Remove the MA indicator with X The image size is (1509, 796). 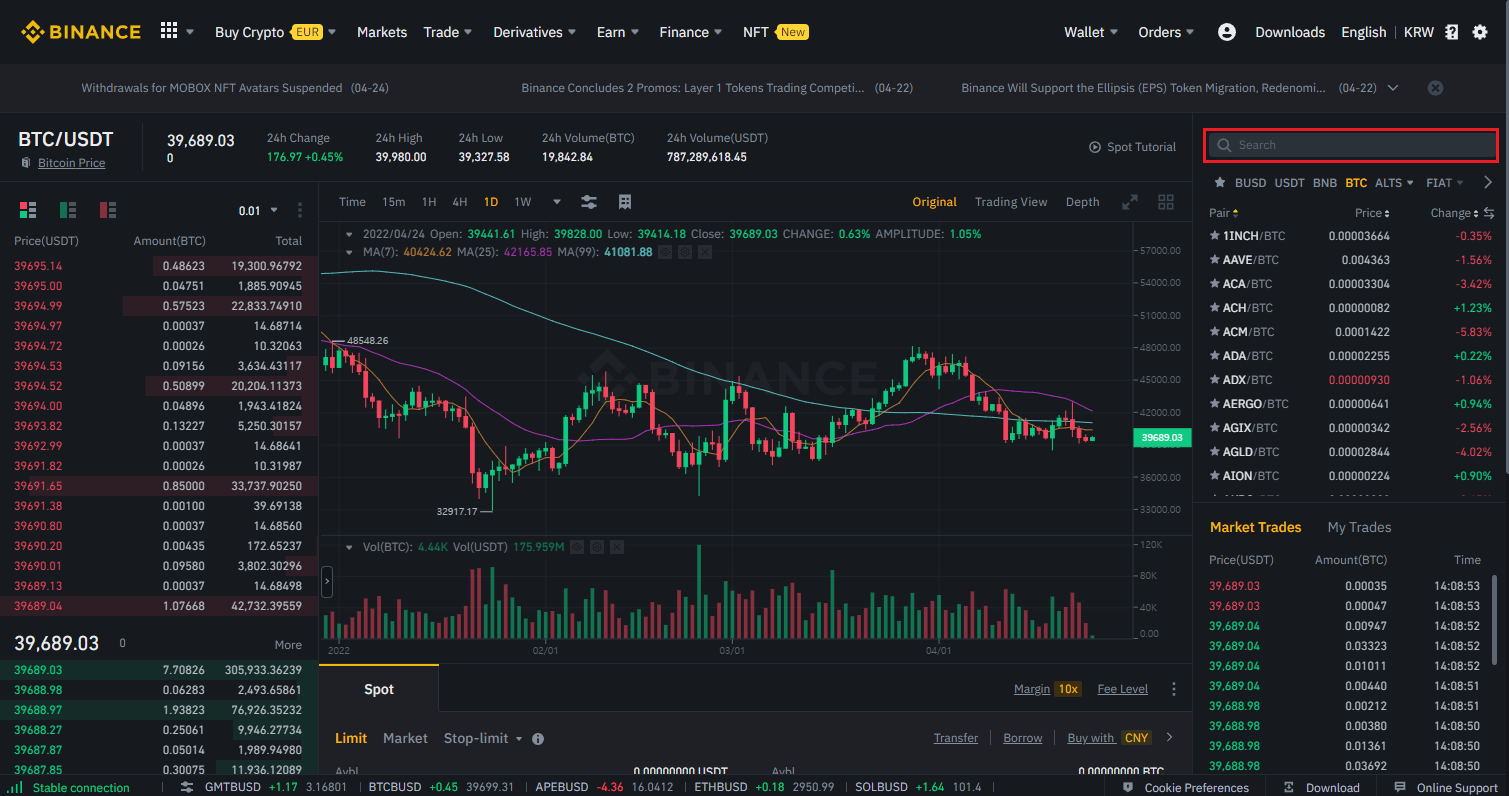pyautogui.click(x=704, y=252)
